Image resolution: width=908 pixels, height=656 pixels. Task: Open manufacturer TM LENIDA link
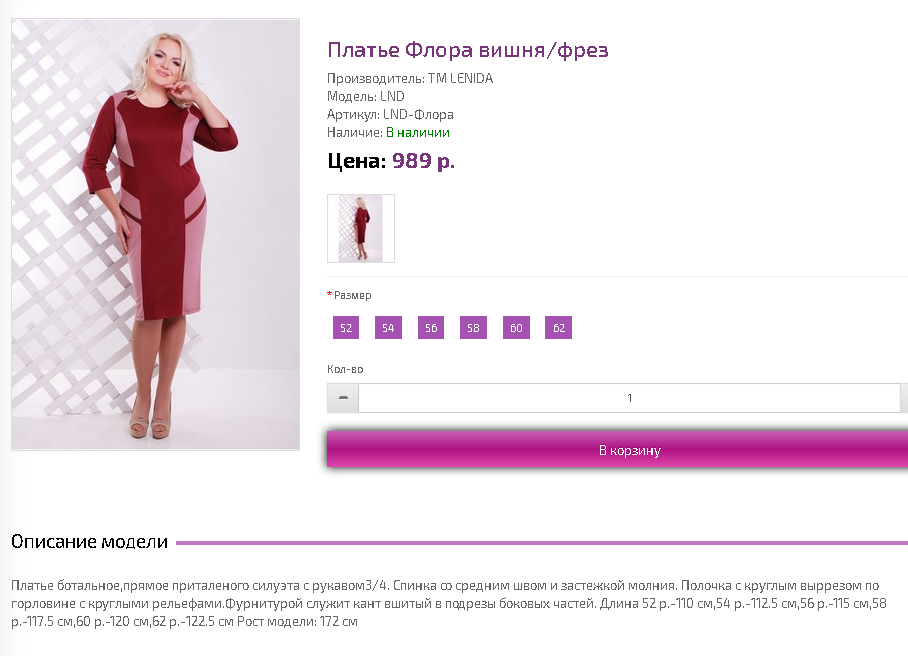460,78
